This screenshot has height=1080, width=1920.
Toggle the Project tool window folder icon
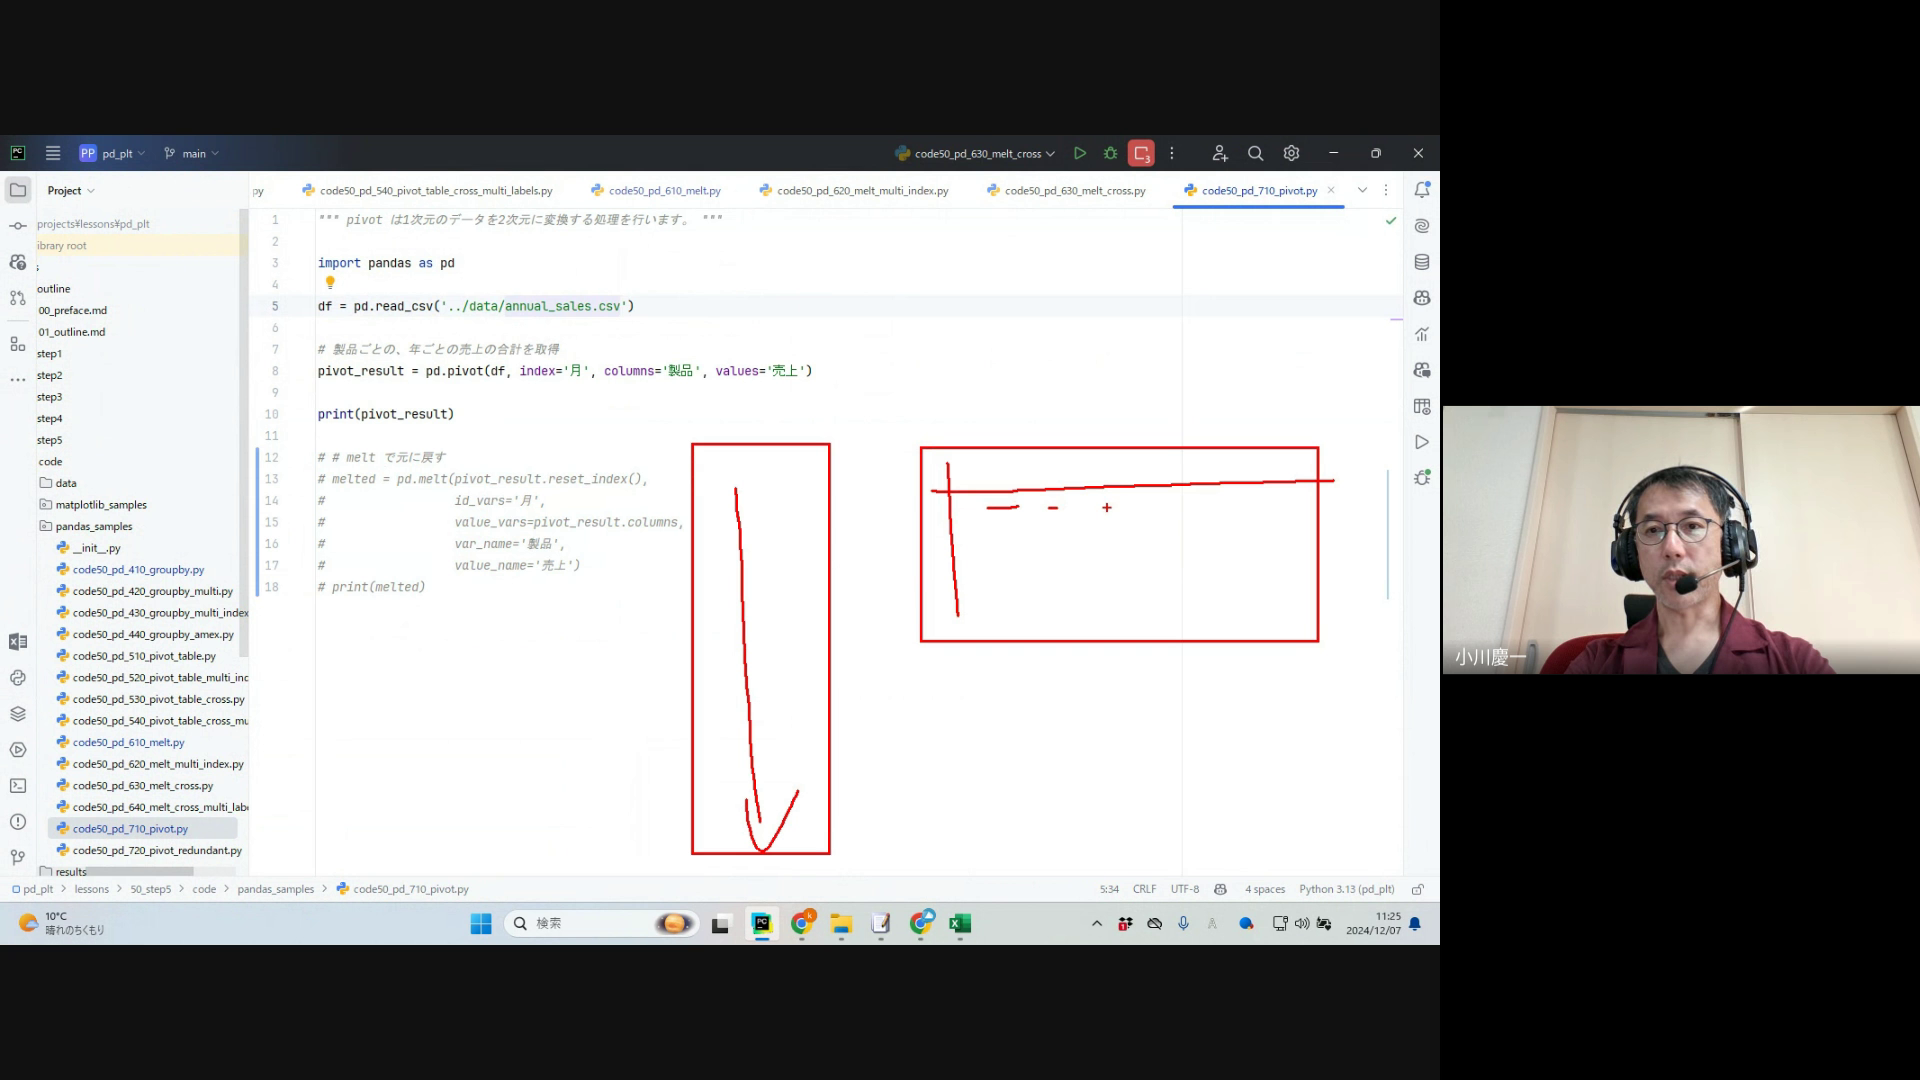[x=18, y=190]
